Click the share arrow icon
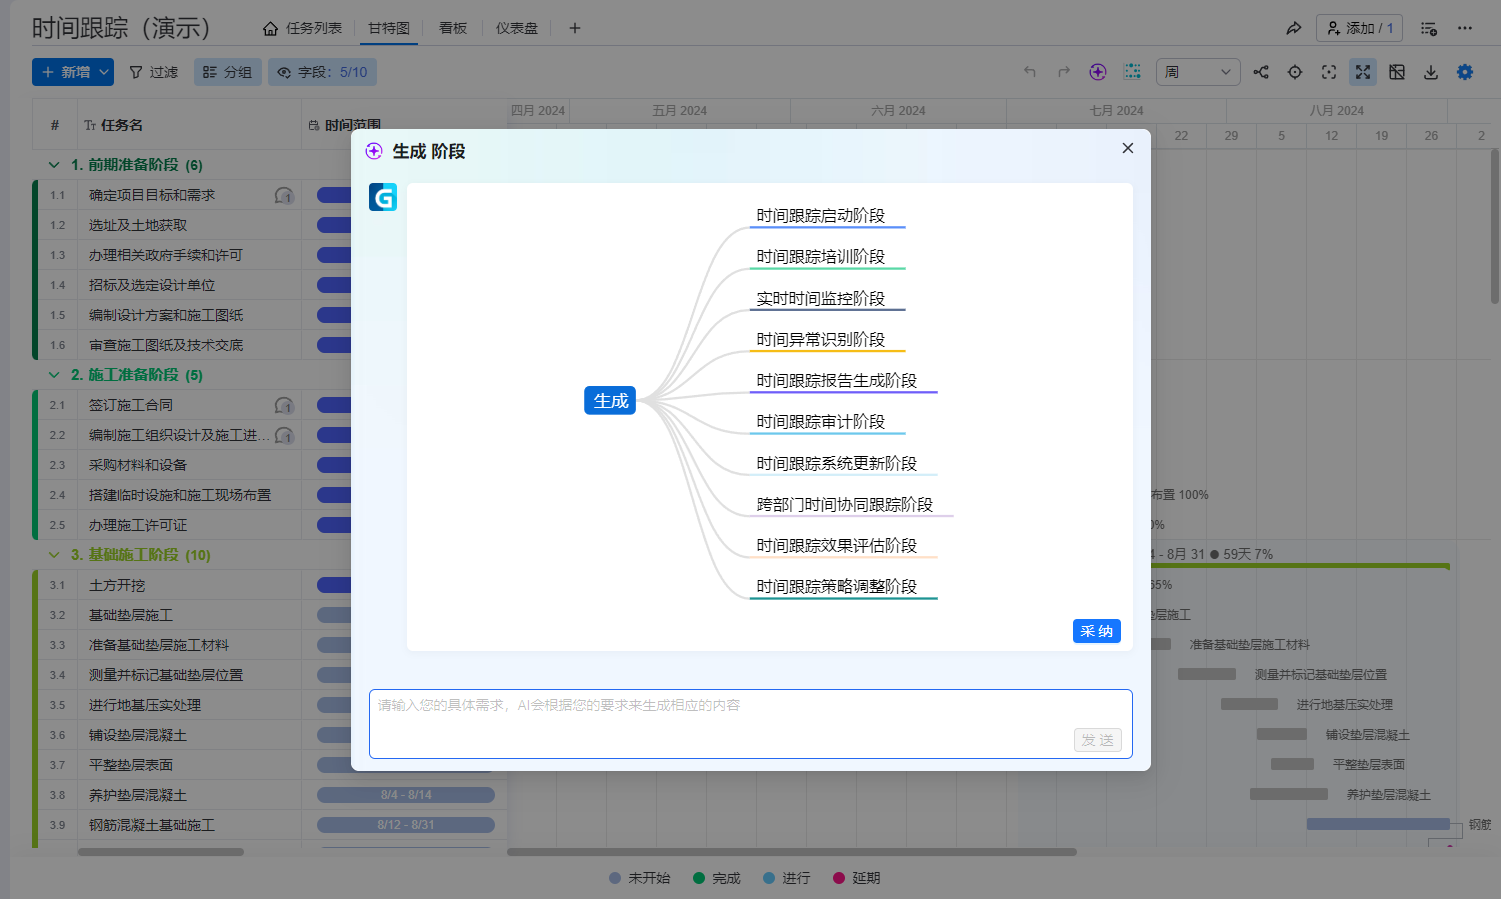The height and width of the screenshot is (899, 1501). coord(1294,28)
